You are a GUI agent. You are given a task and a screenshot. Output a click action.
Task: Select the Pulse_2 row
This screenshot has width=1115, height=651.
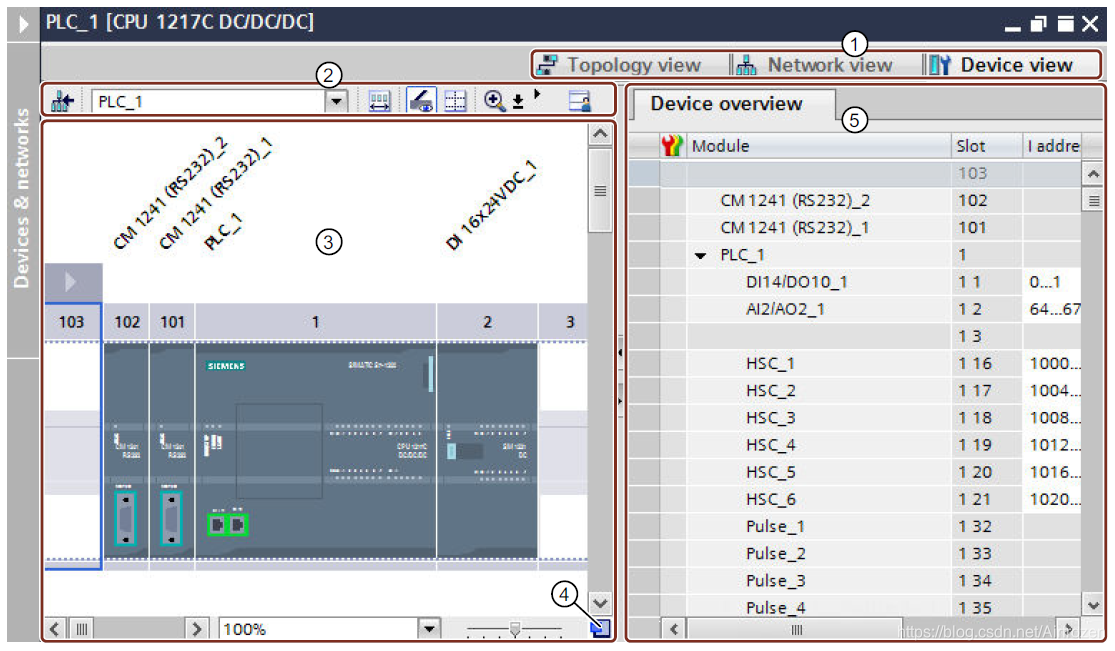(x=855, y=554)
